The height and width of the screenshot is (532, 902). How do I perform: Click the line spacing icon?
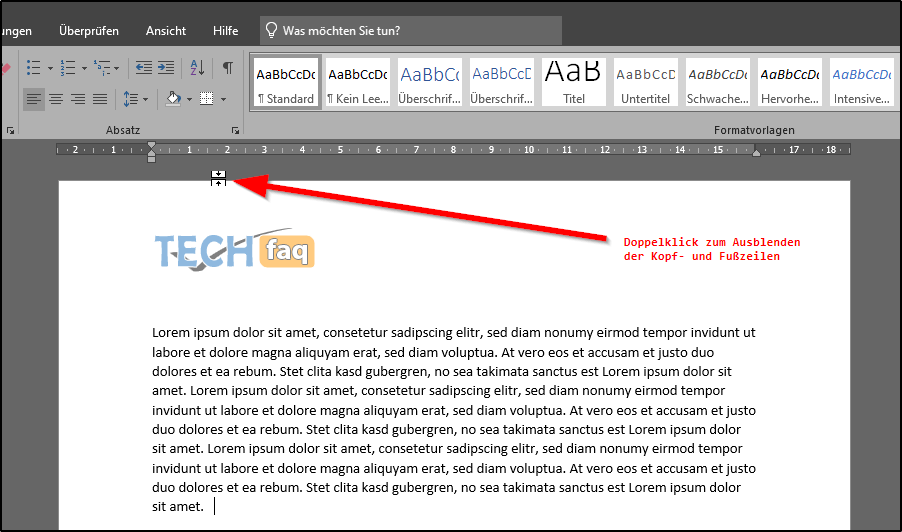(x=131, y=99)
